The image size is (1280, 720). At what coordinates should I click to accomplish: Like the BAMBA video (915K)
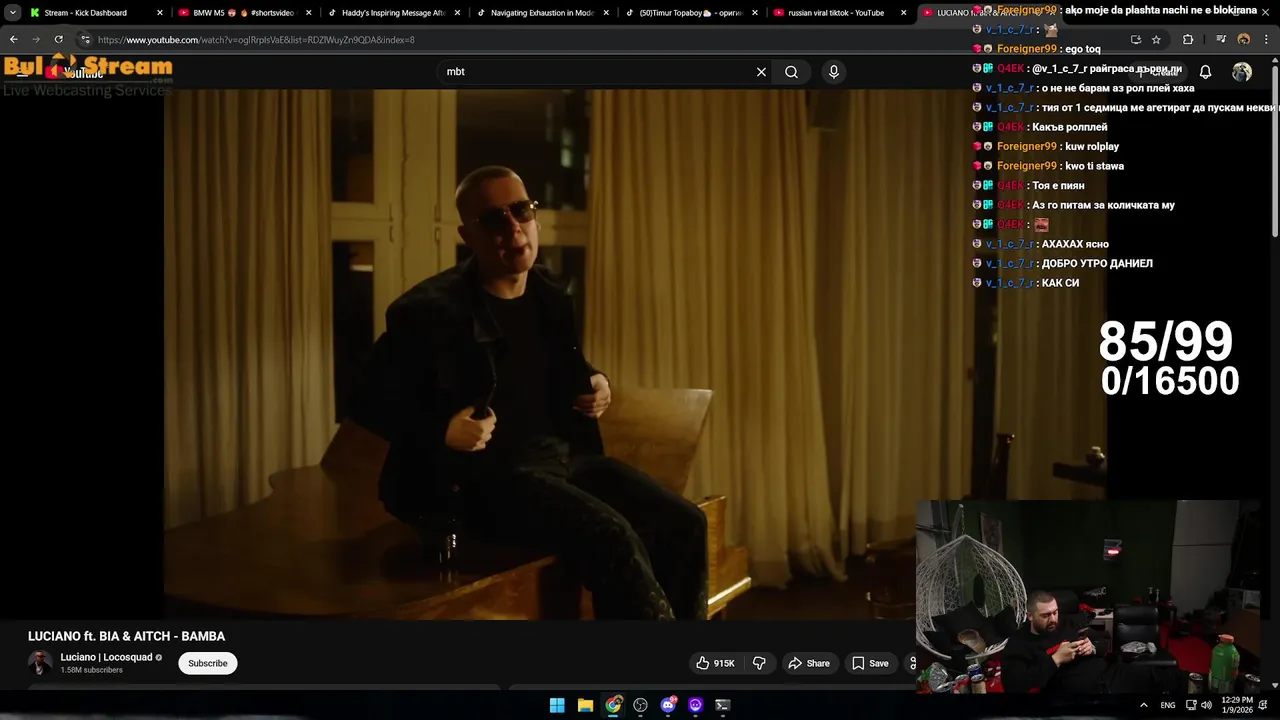point(716,663)
